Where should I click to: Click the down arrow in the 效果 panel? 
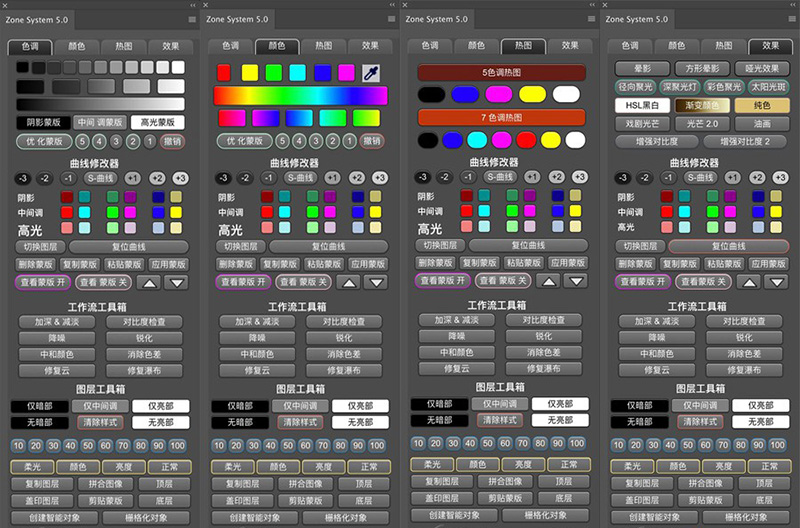[777, 282]
